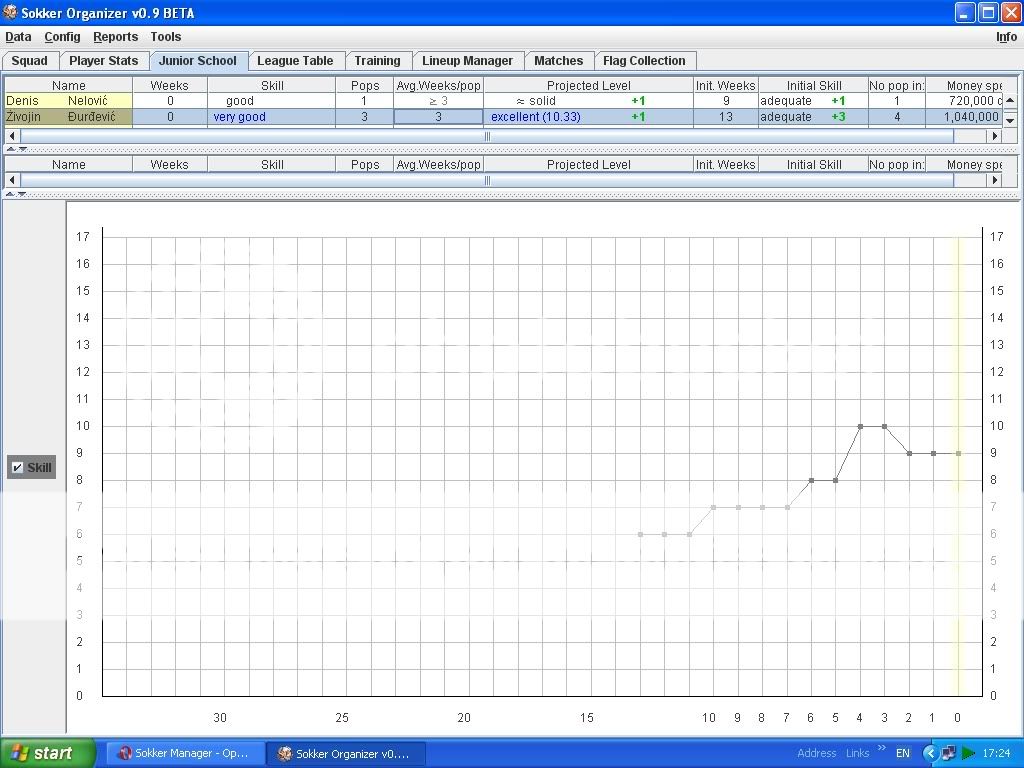Click the 'good' skill cell for Denis

(x=272, y=101)
